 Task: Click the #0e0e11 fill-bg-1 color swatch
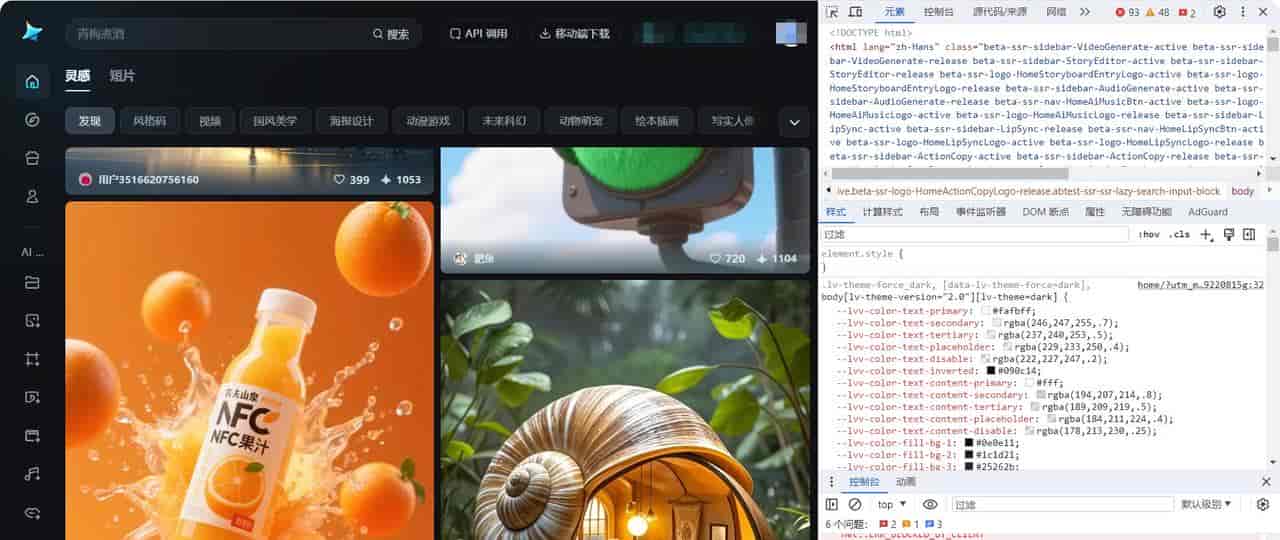pyautogui.click(x=969, y=443)
